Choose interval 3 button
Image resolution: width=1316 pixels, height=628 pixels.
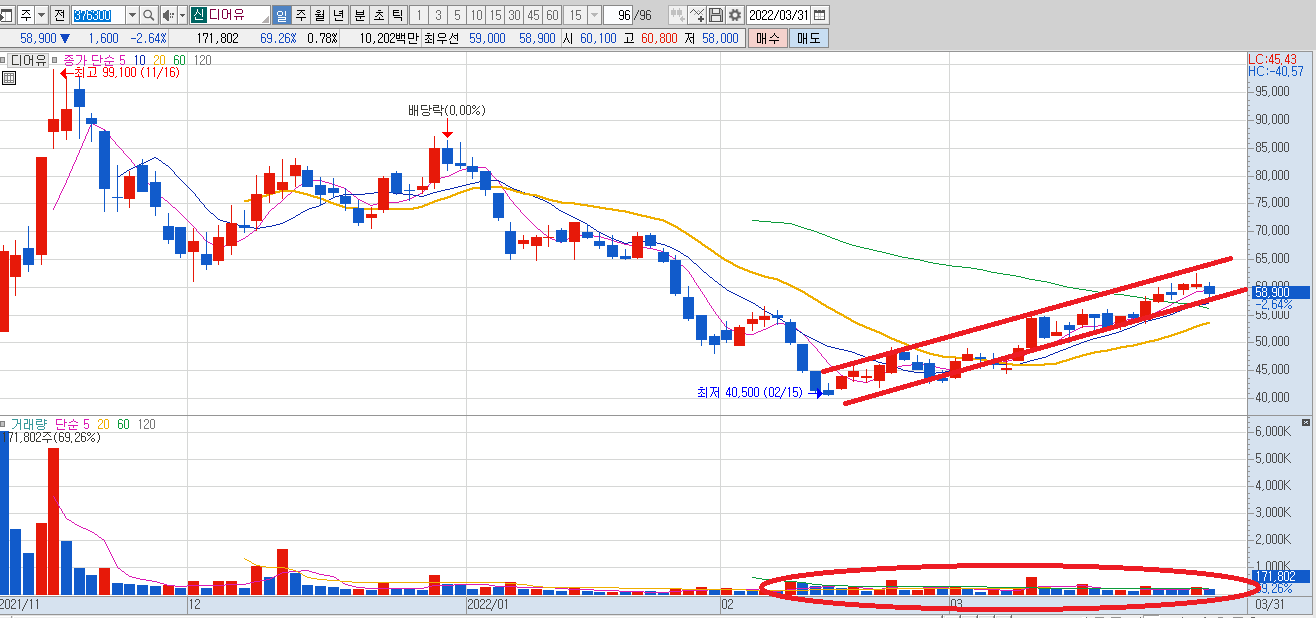(x=437, y=15)
